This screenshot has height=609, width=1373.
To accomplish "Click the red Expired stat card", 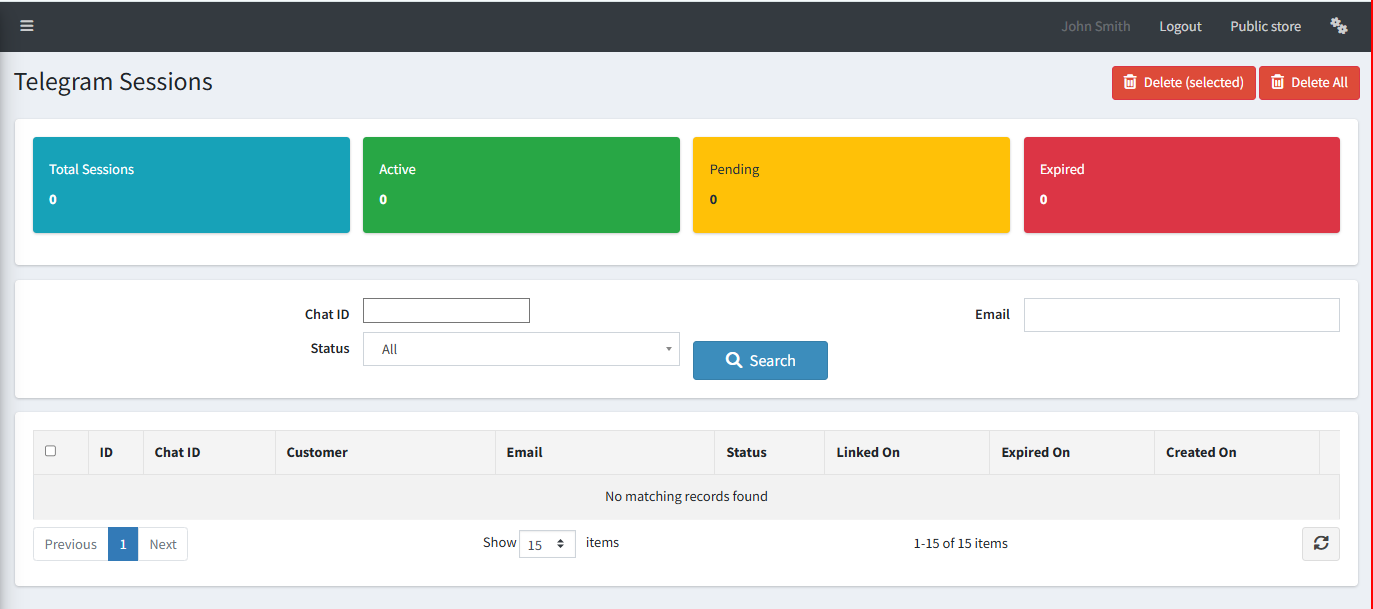I will [1181, 185].
